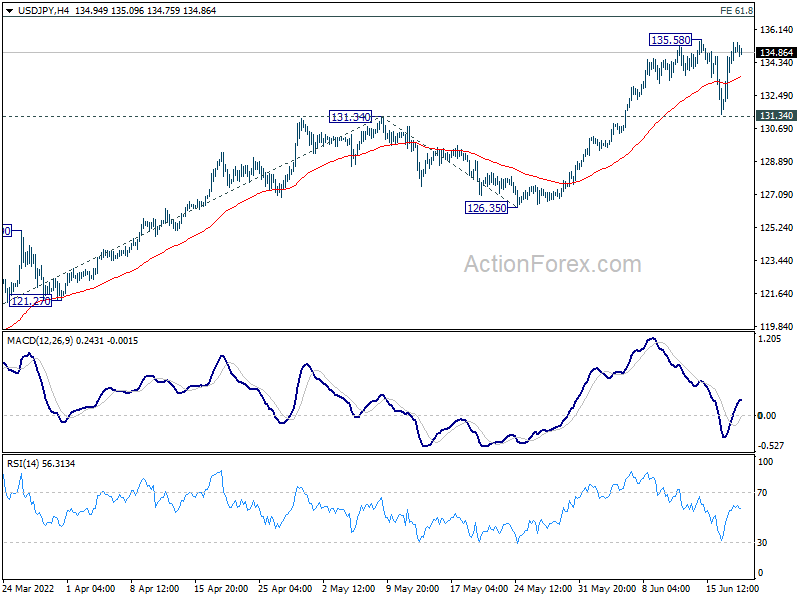Click the RSI 30 level label
The image size is (800, 600).
coord(762,543)
